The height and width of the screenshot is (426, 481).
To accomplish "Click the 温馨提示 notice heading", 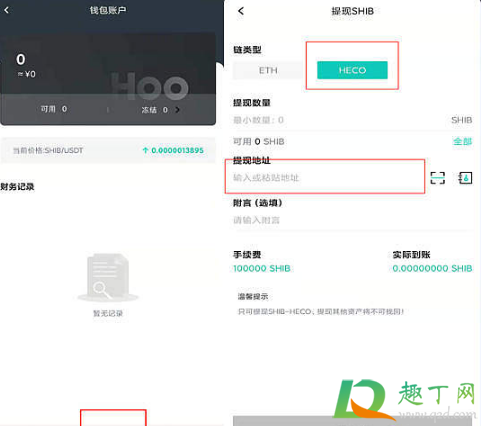I will coord(253,296).
